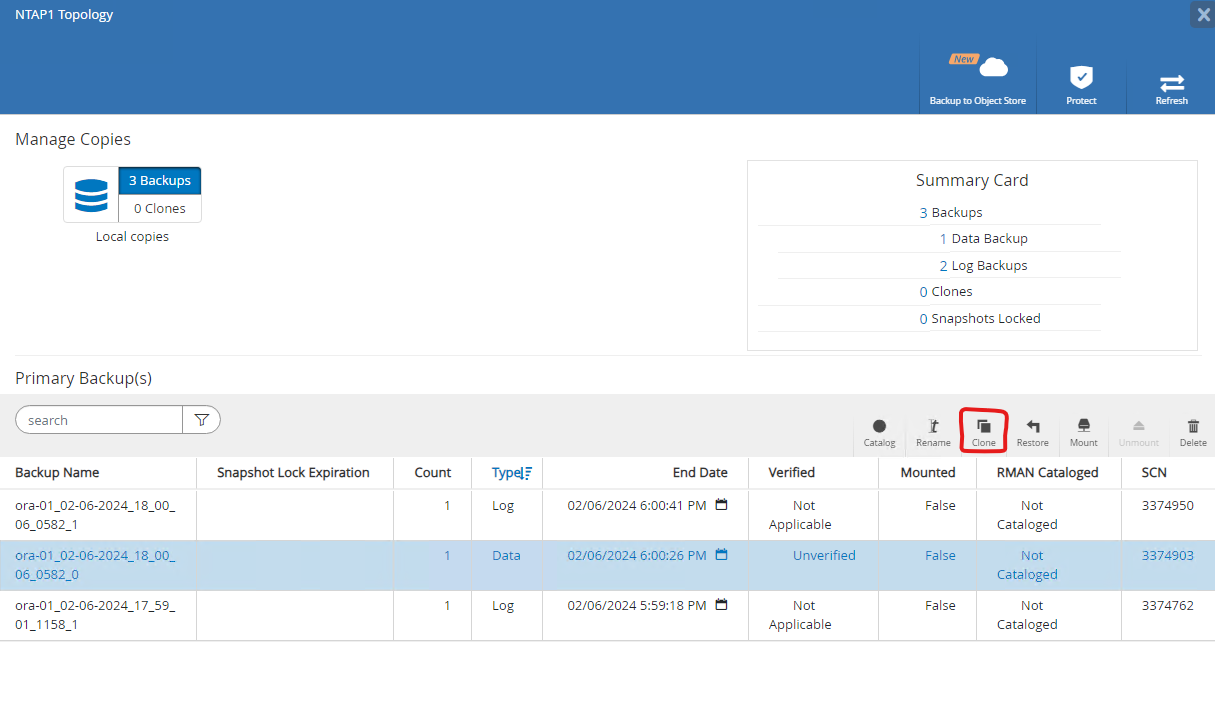Click the Rename backup icon
The width and height of the screenshot is (1215, 716).
(933, 428)
